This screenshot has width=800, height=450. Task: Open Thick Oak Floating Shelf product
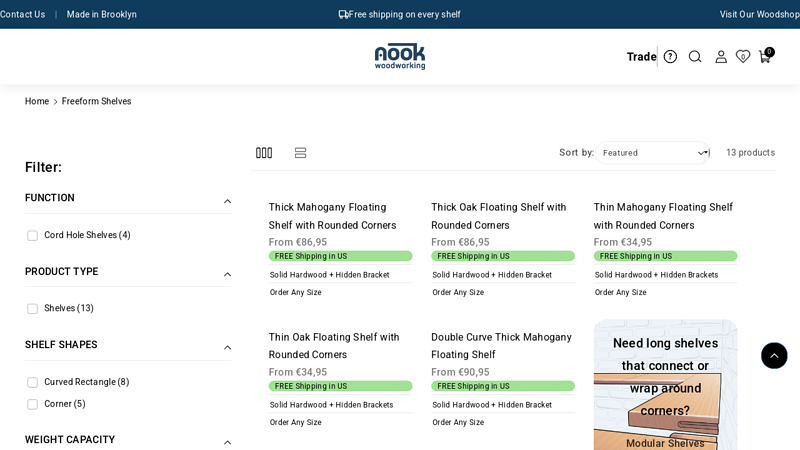[498, 216]
